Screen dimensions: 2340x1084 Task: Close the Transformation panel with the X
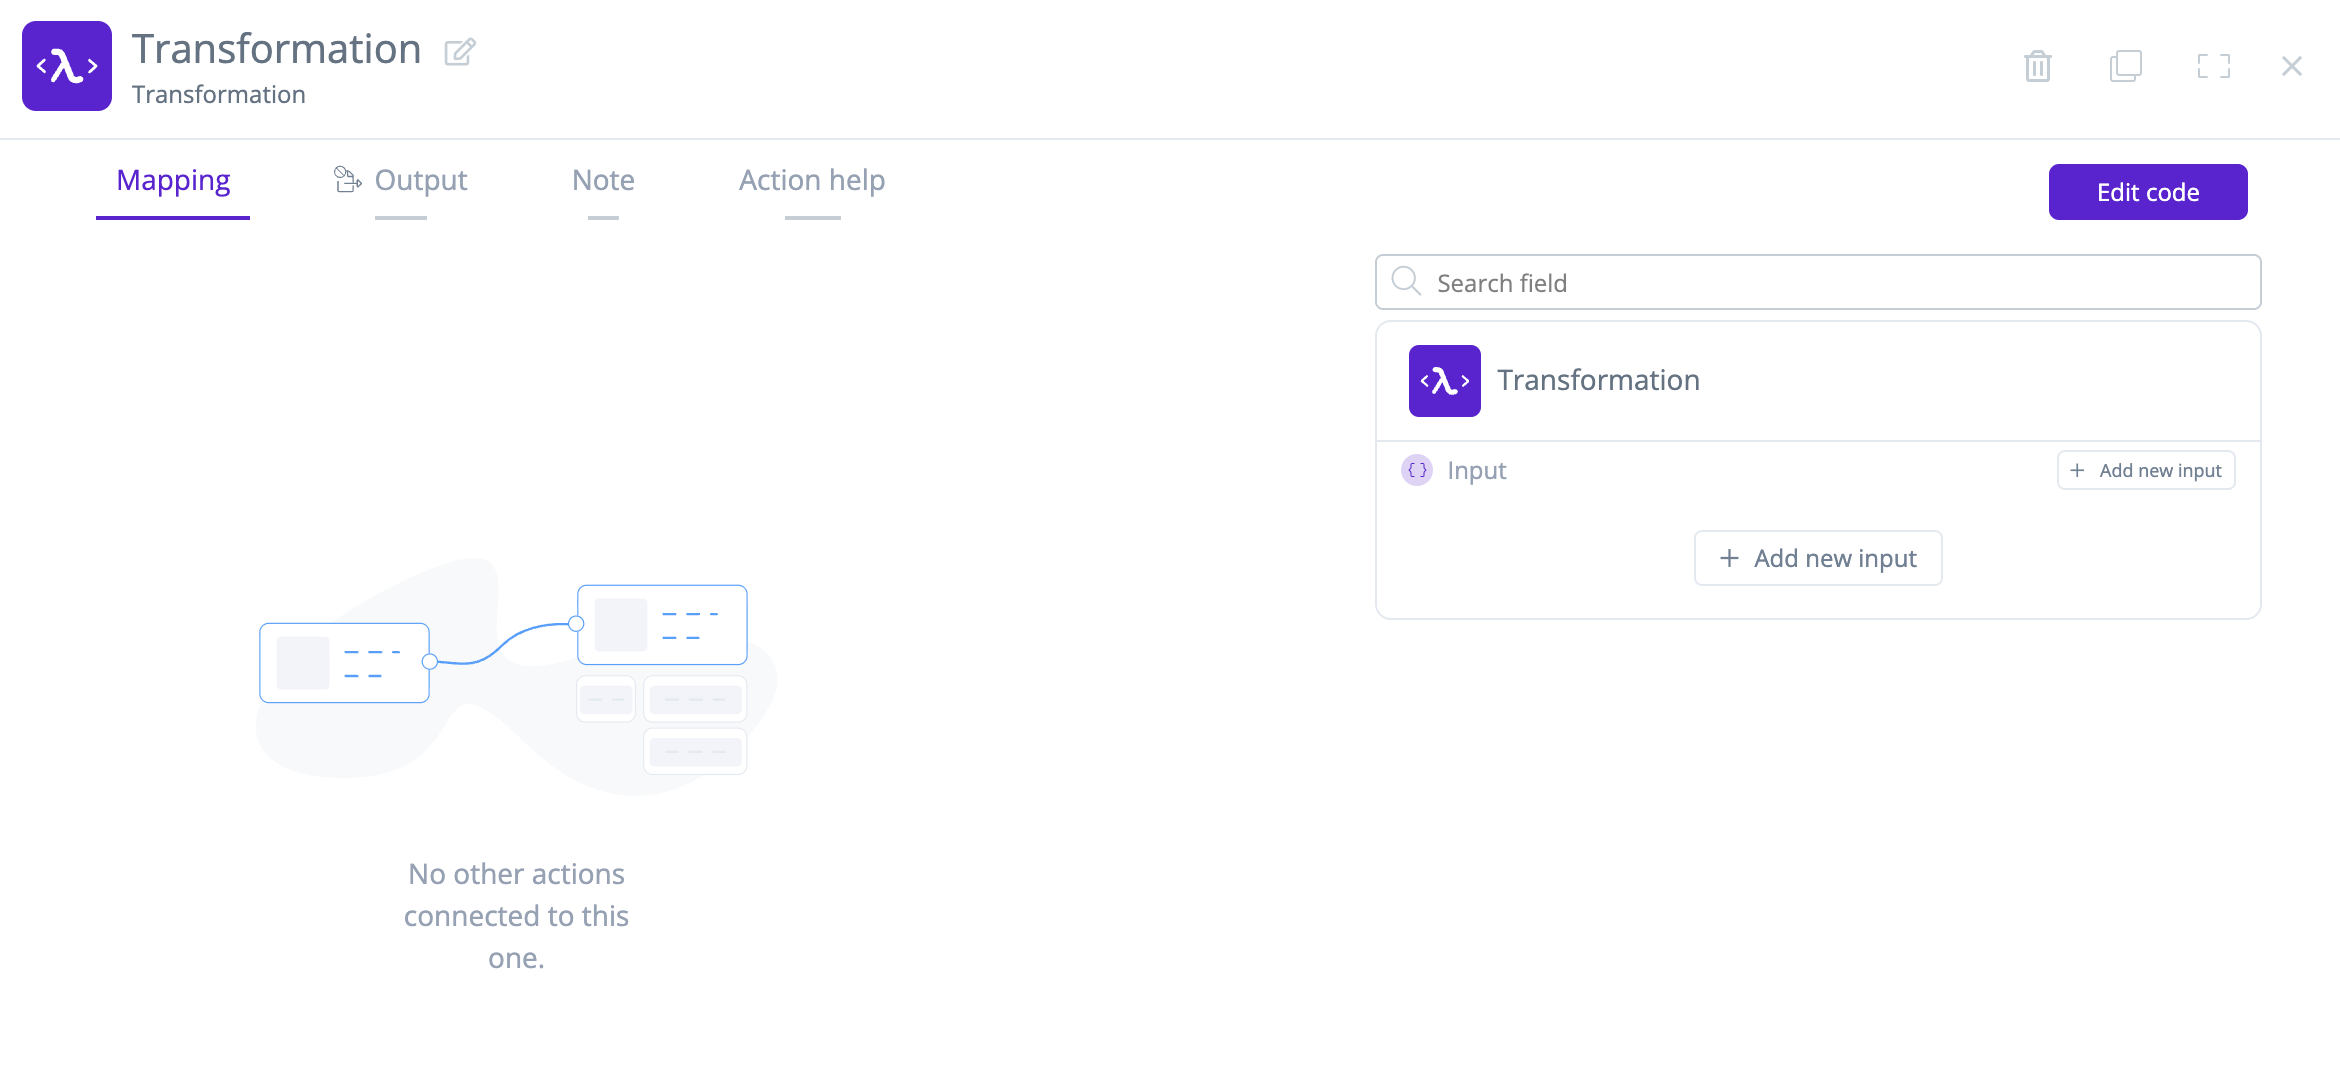click(x=2291, y=65)
